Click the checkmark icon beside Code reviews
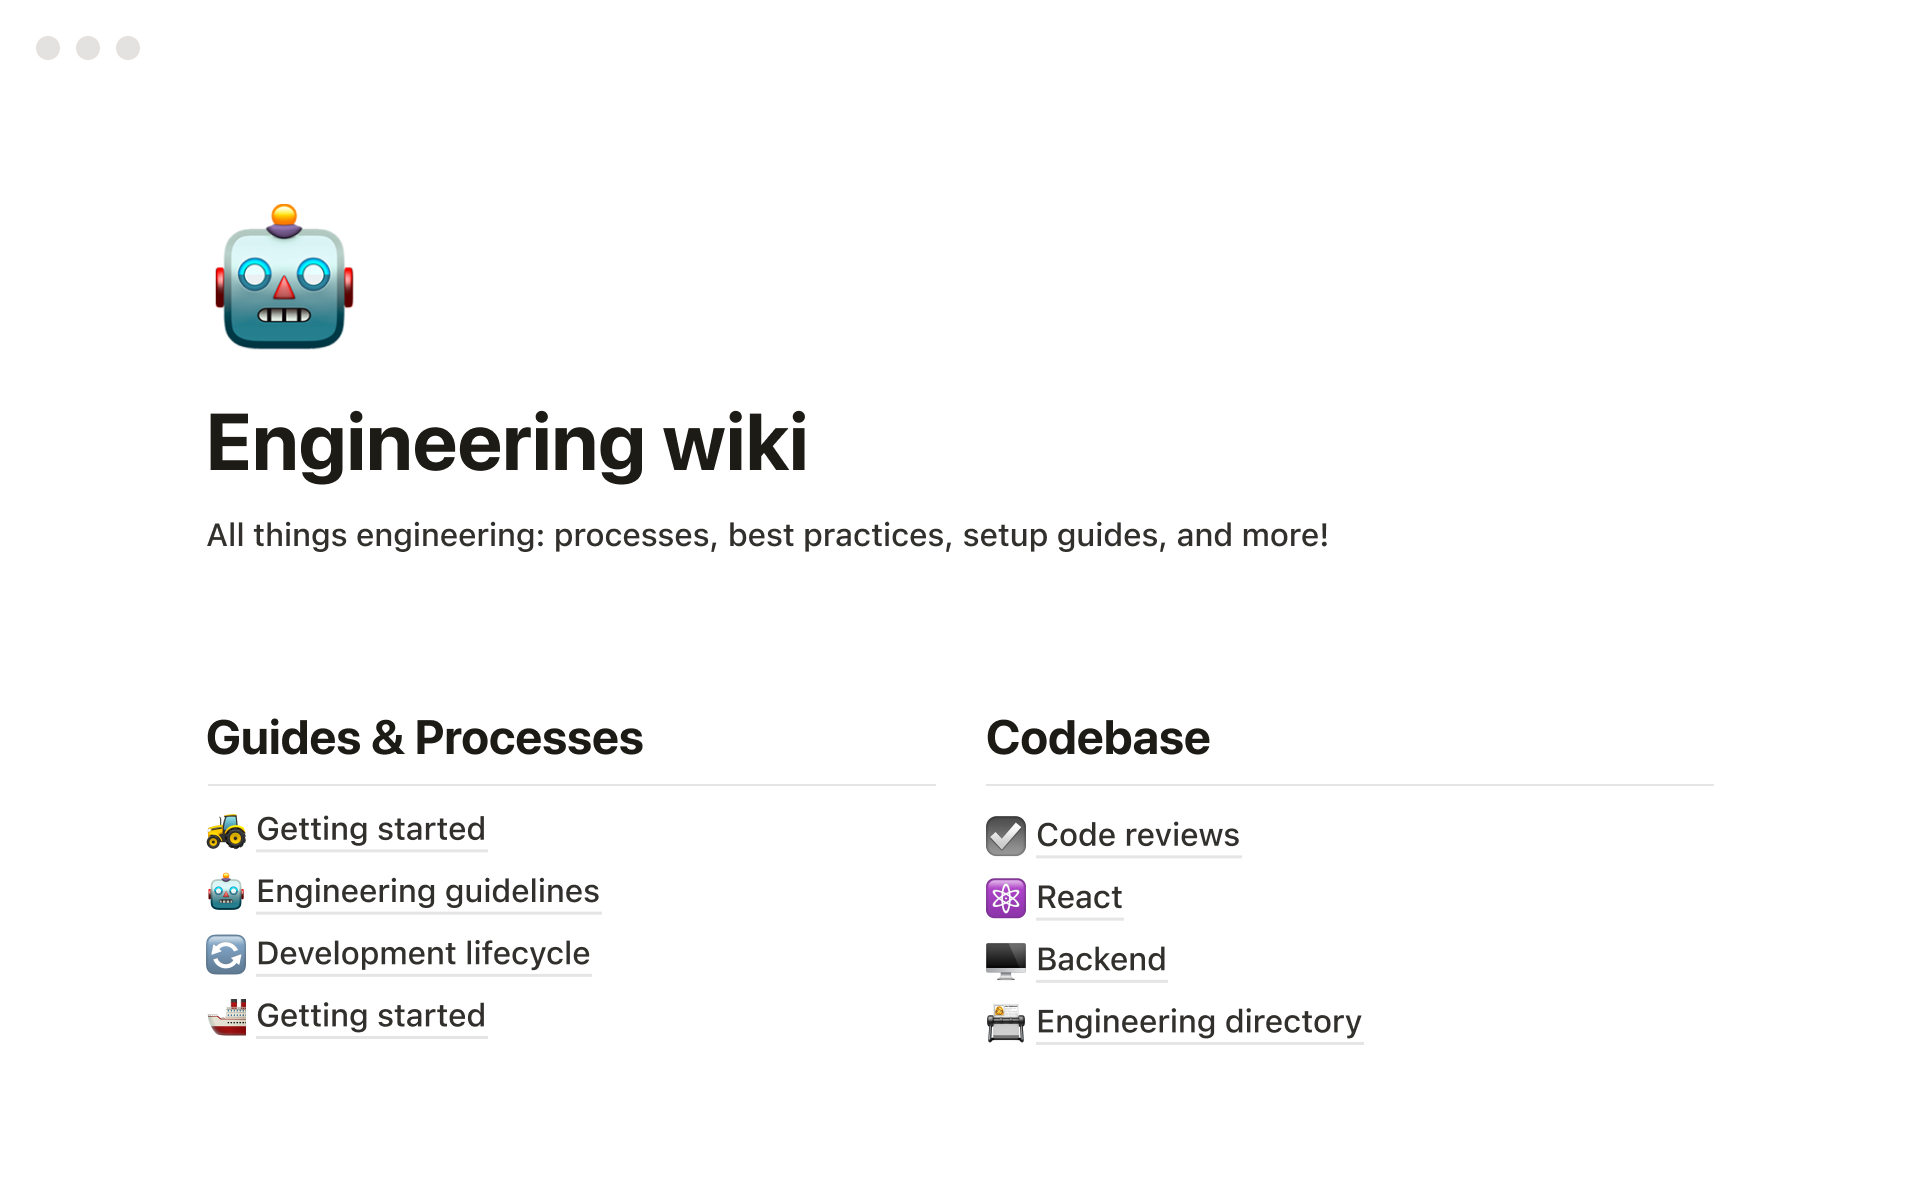The width and height of the screenshot is (1920, 1200). (x=1005, y=836)
